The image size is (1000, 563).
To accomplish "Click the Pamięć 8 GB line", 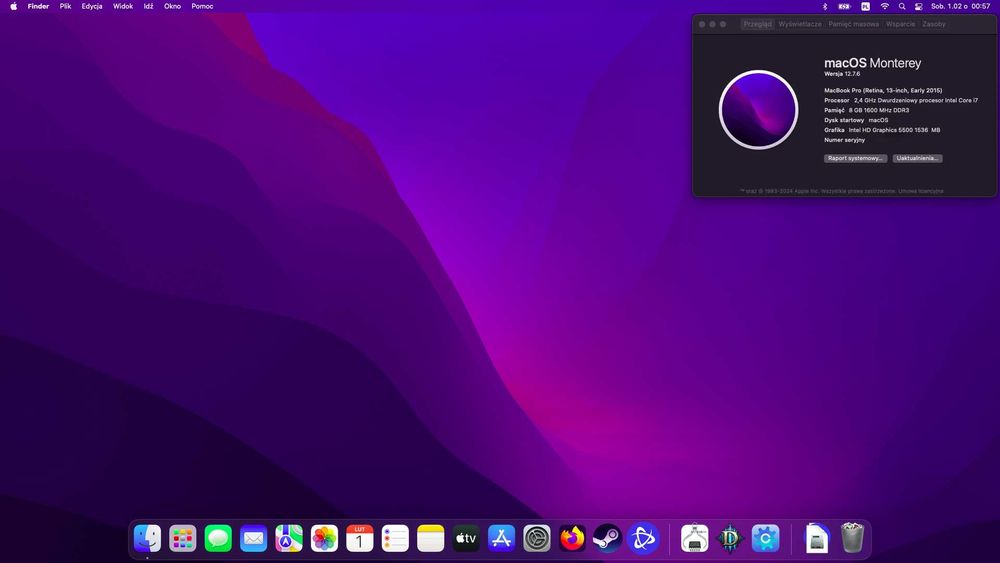I will tap(867, 110).
